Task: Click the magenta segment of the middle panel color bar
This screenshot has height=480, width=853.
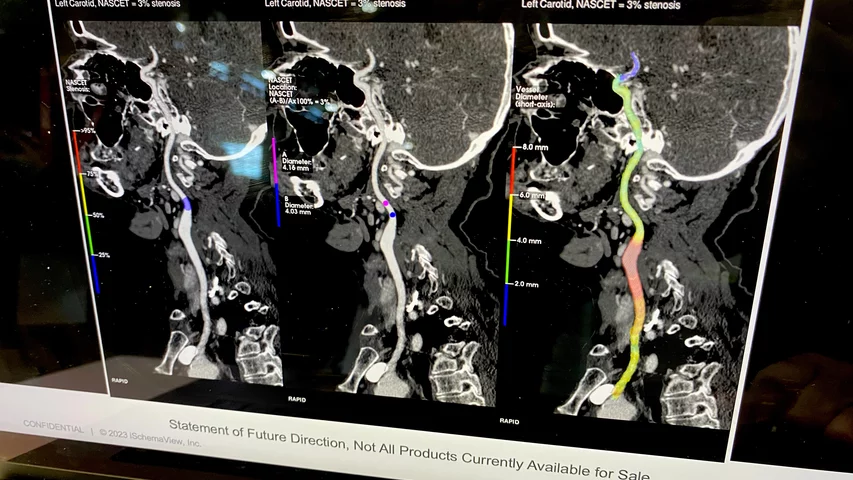Action: pos(275,161)
